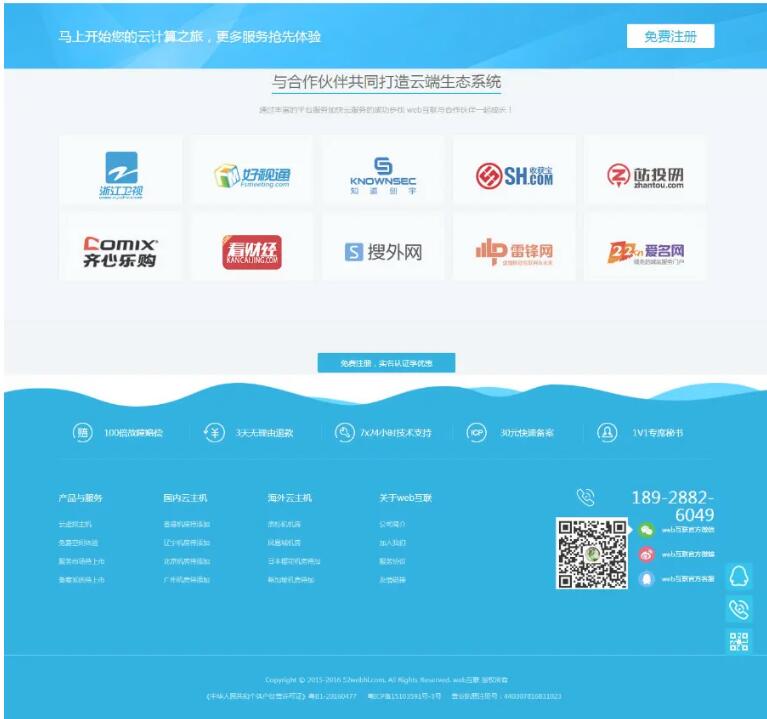Click the 赔 compensation icon

point(83,432)
